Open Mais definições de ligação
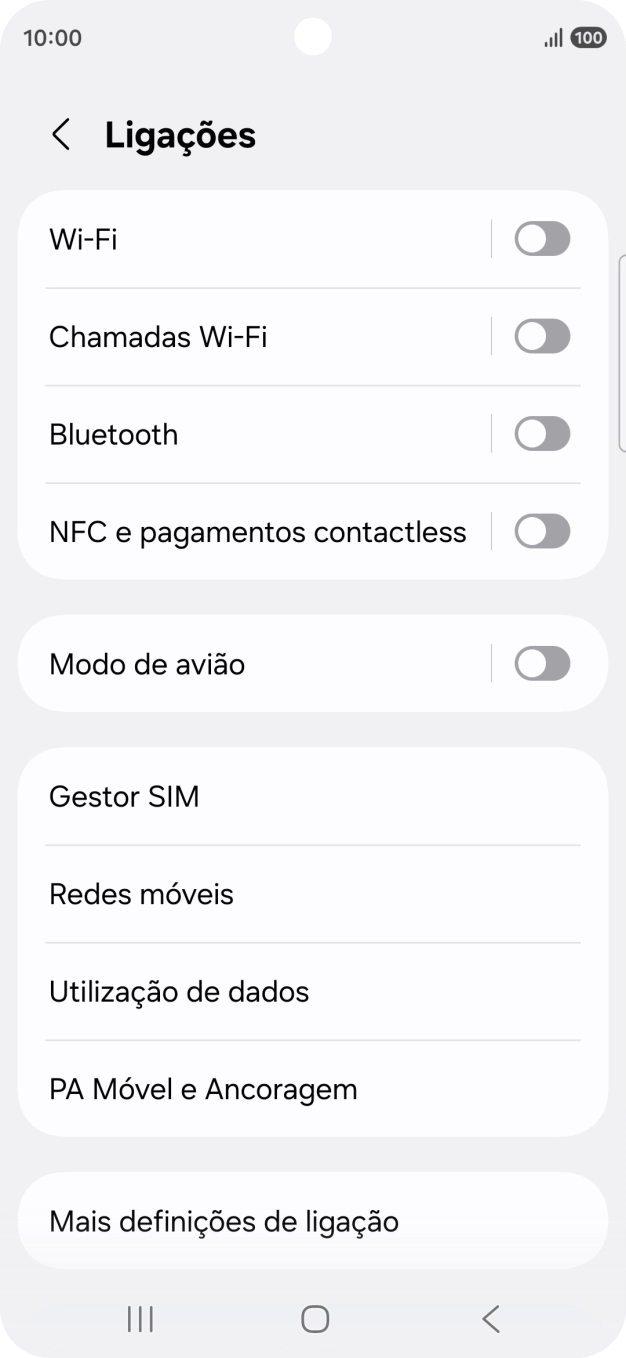Image resolution: width=626 pixels, height=1358 pixels. point(223,1221)
